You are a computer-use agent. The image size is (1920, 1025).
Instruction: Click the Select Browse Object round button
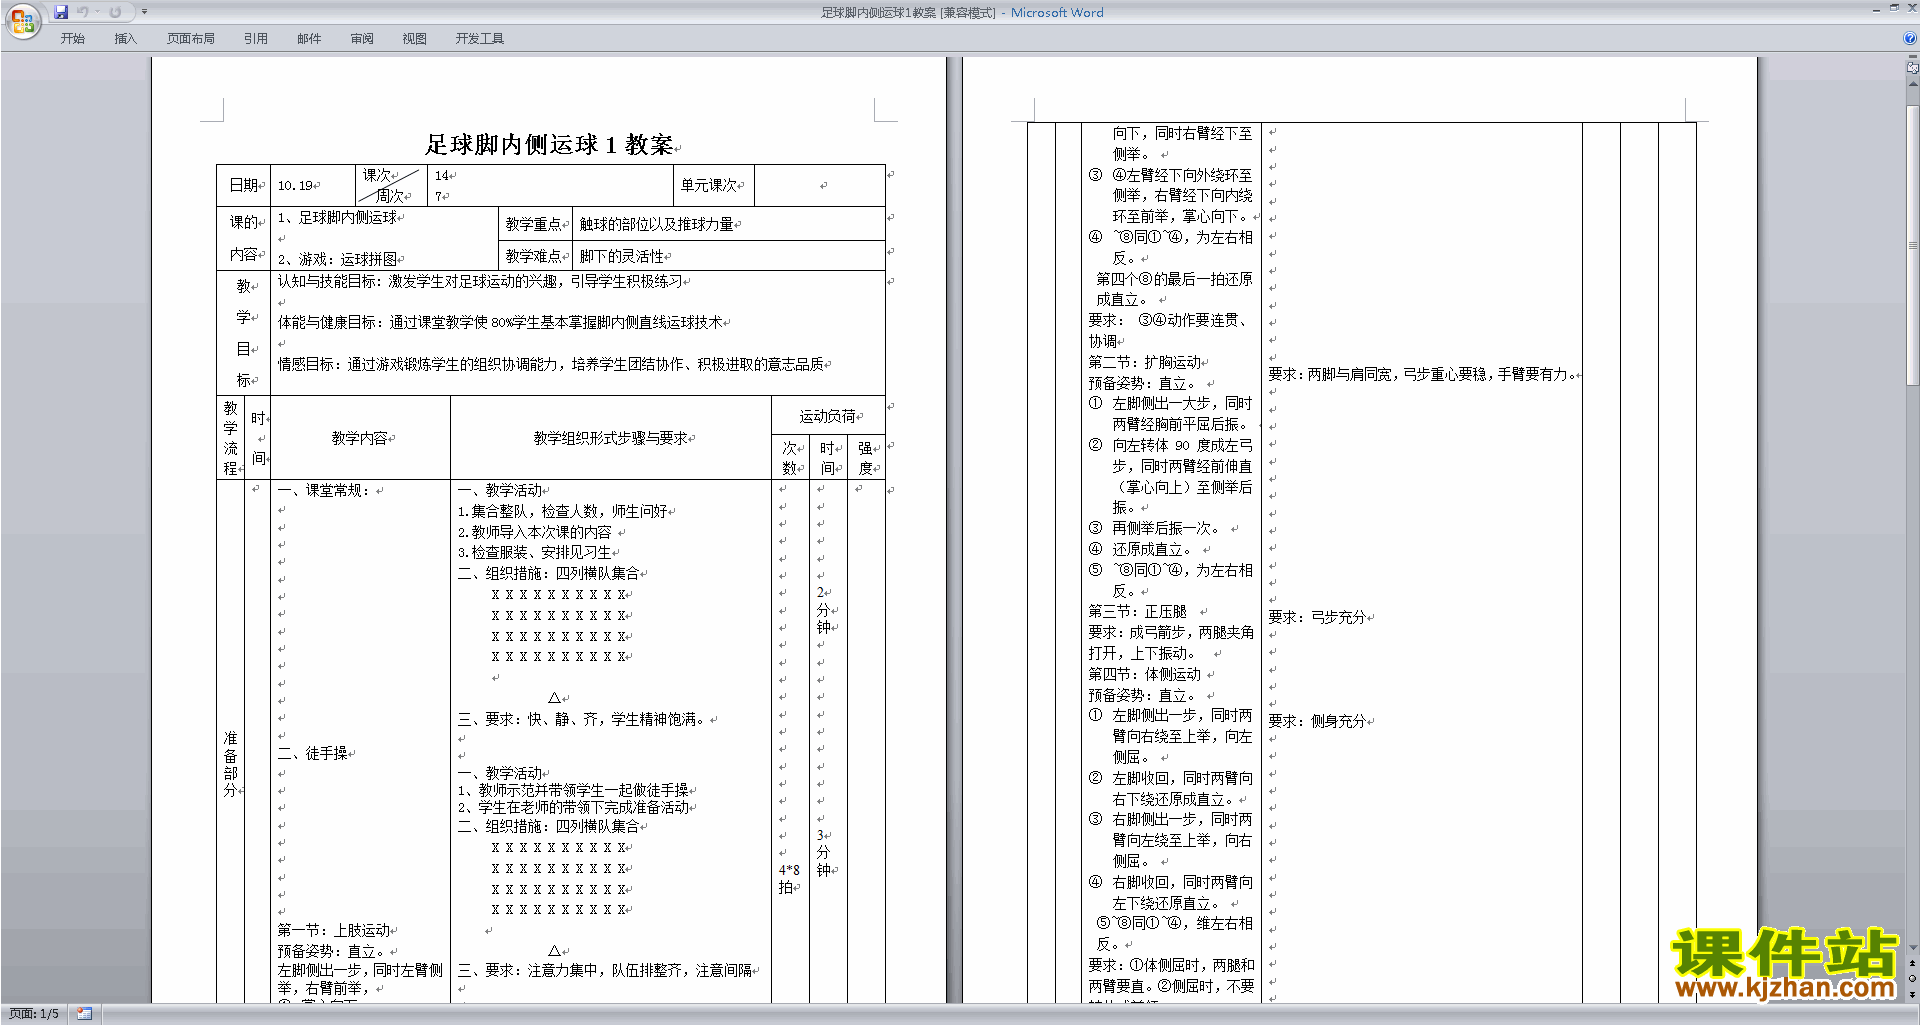[1913, 978]
